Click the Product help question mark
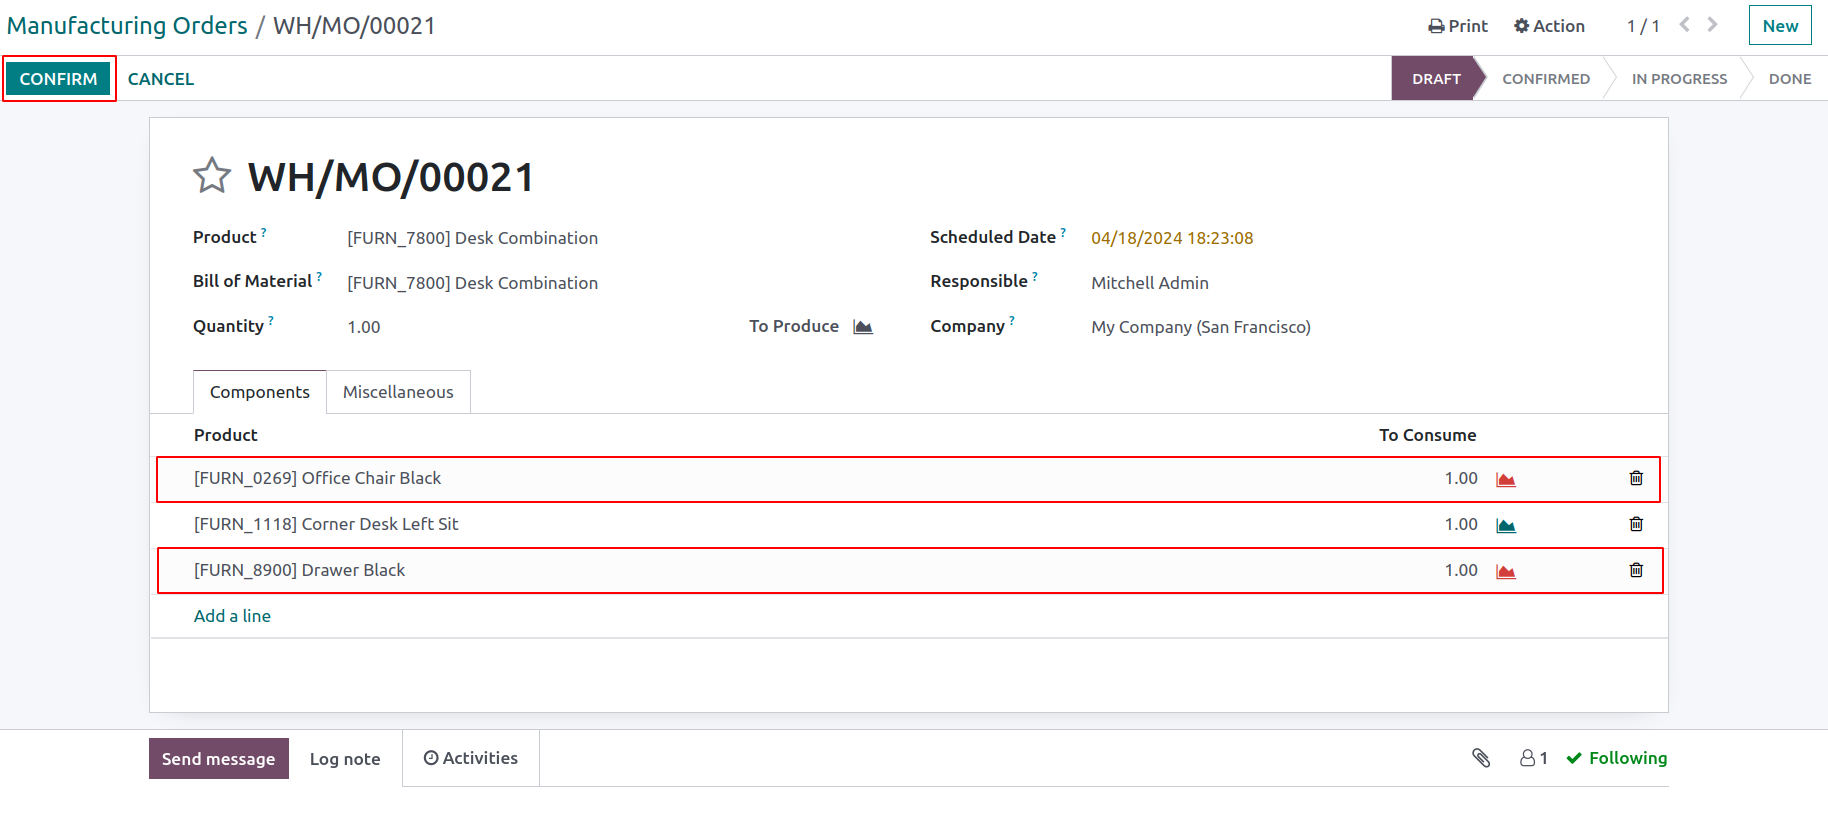The width and height of the screenshot is (1828, 821). [264, 232]
